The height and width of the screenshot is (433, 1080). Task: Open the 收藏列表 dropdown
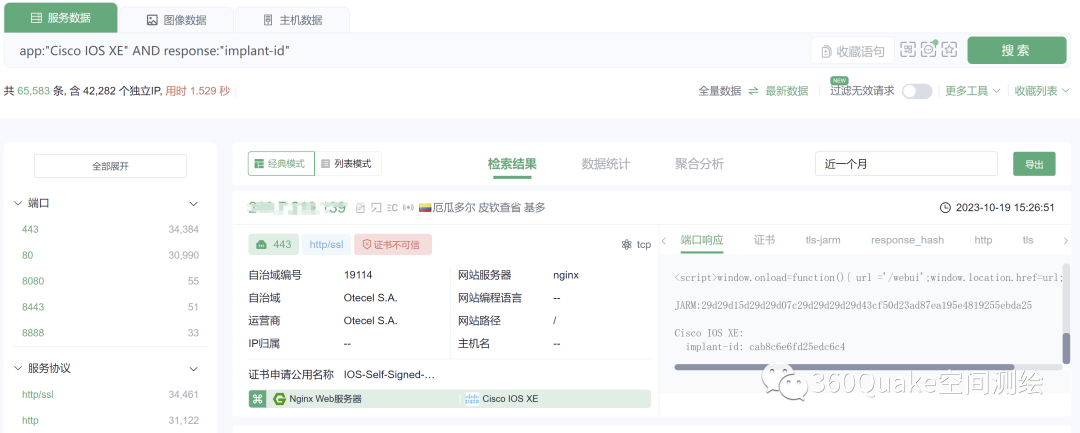[x=1041, y=91]
